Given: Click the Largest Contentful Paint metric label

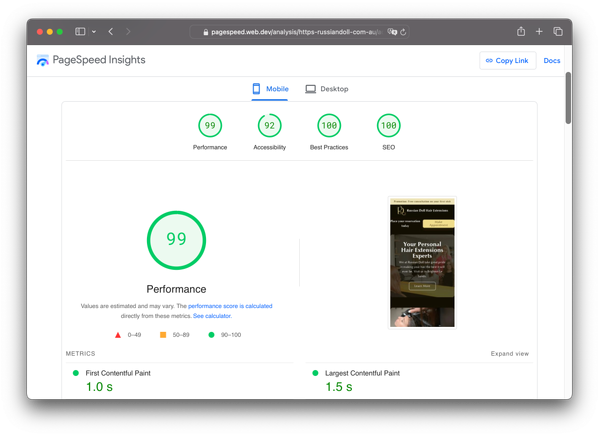Looking at the screenshot, I should [362, 373].
